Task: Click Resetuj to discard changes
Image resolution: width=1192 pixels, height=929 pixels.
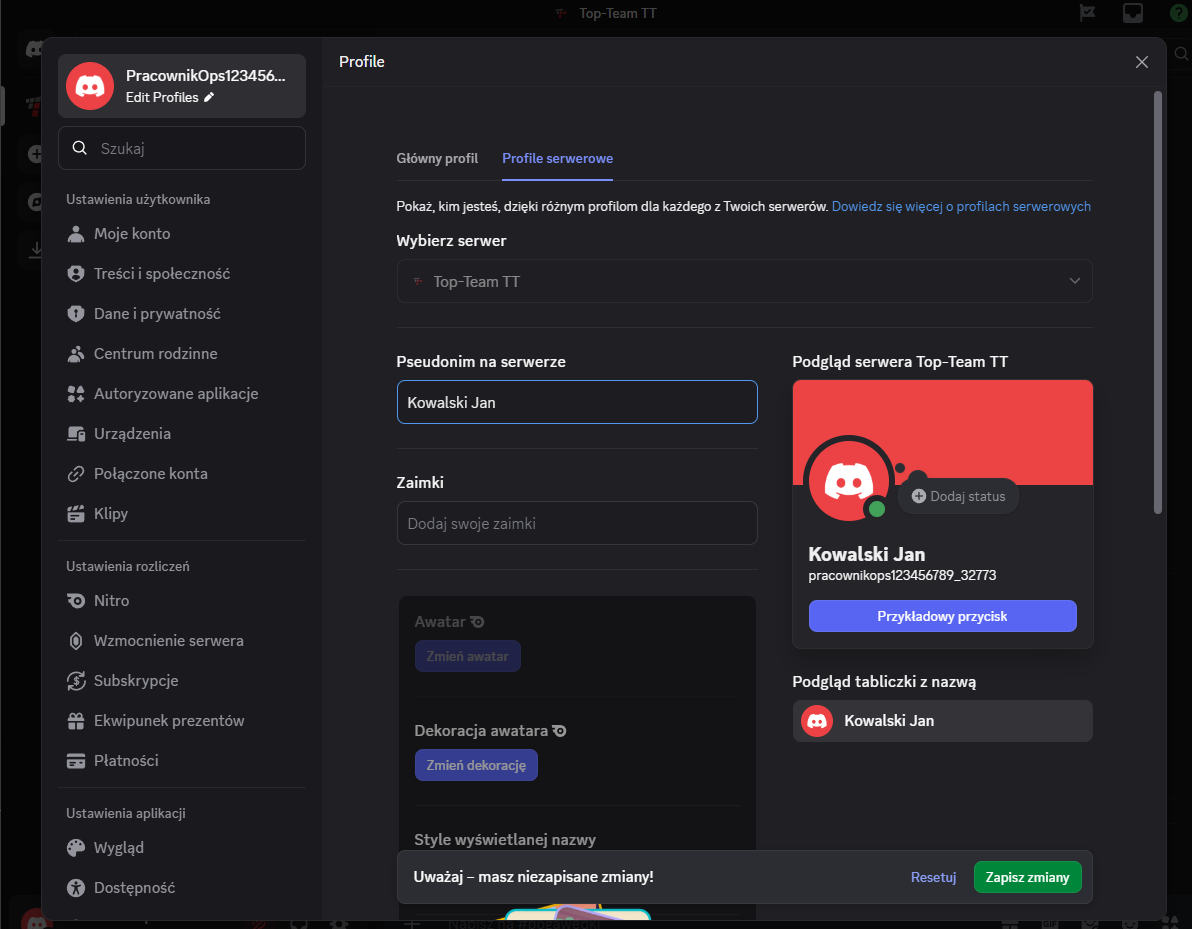Action: pyautogui.click(x=934, y=877)
